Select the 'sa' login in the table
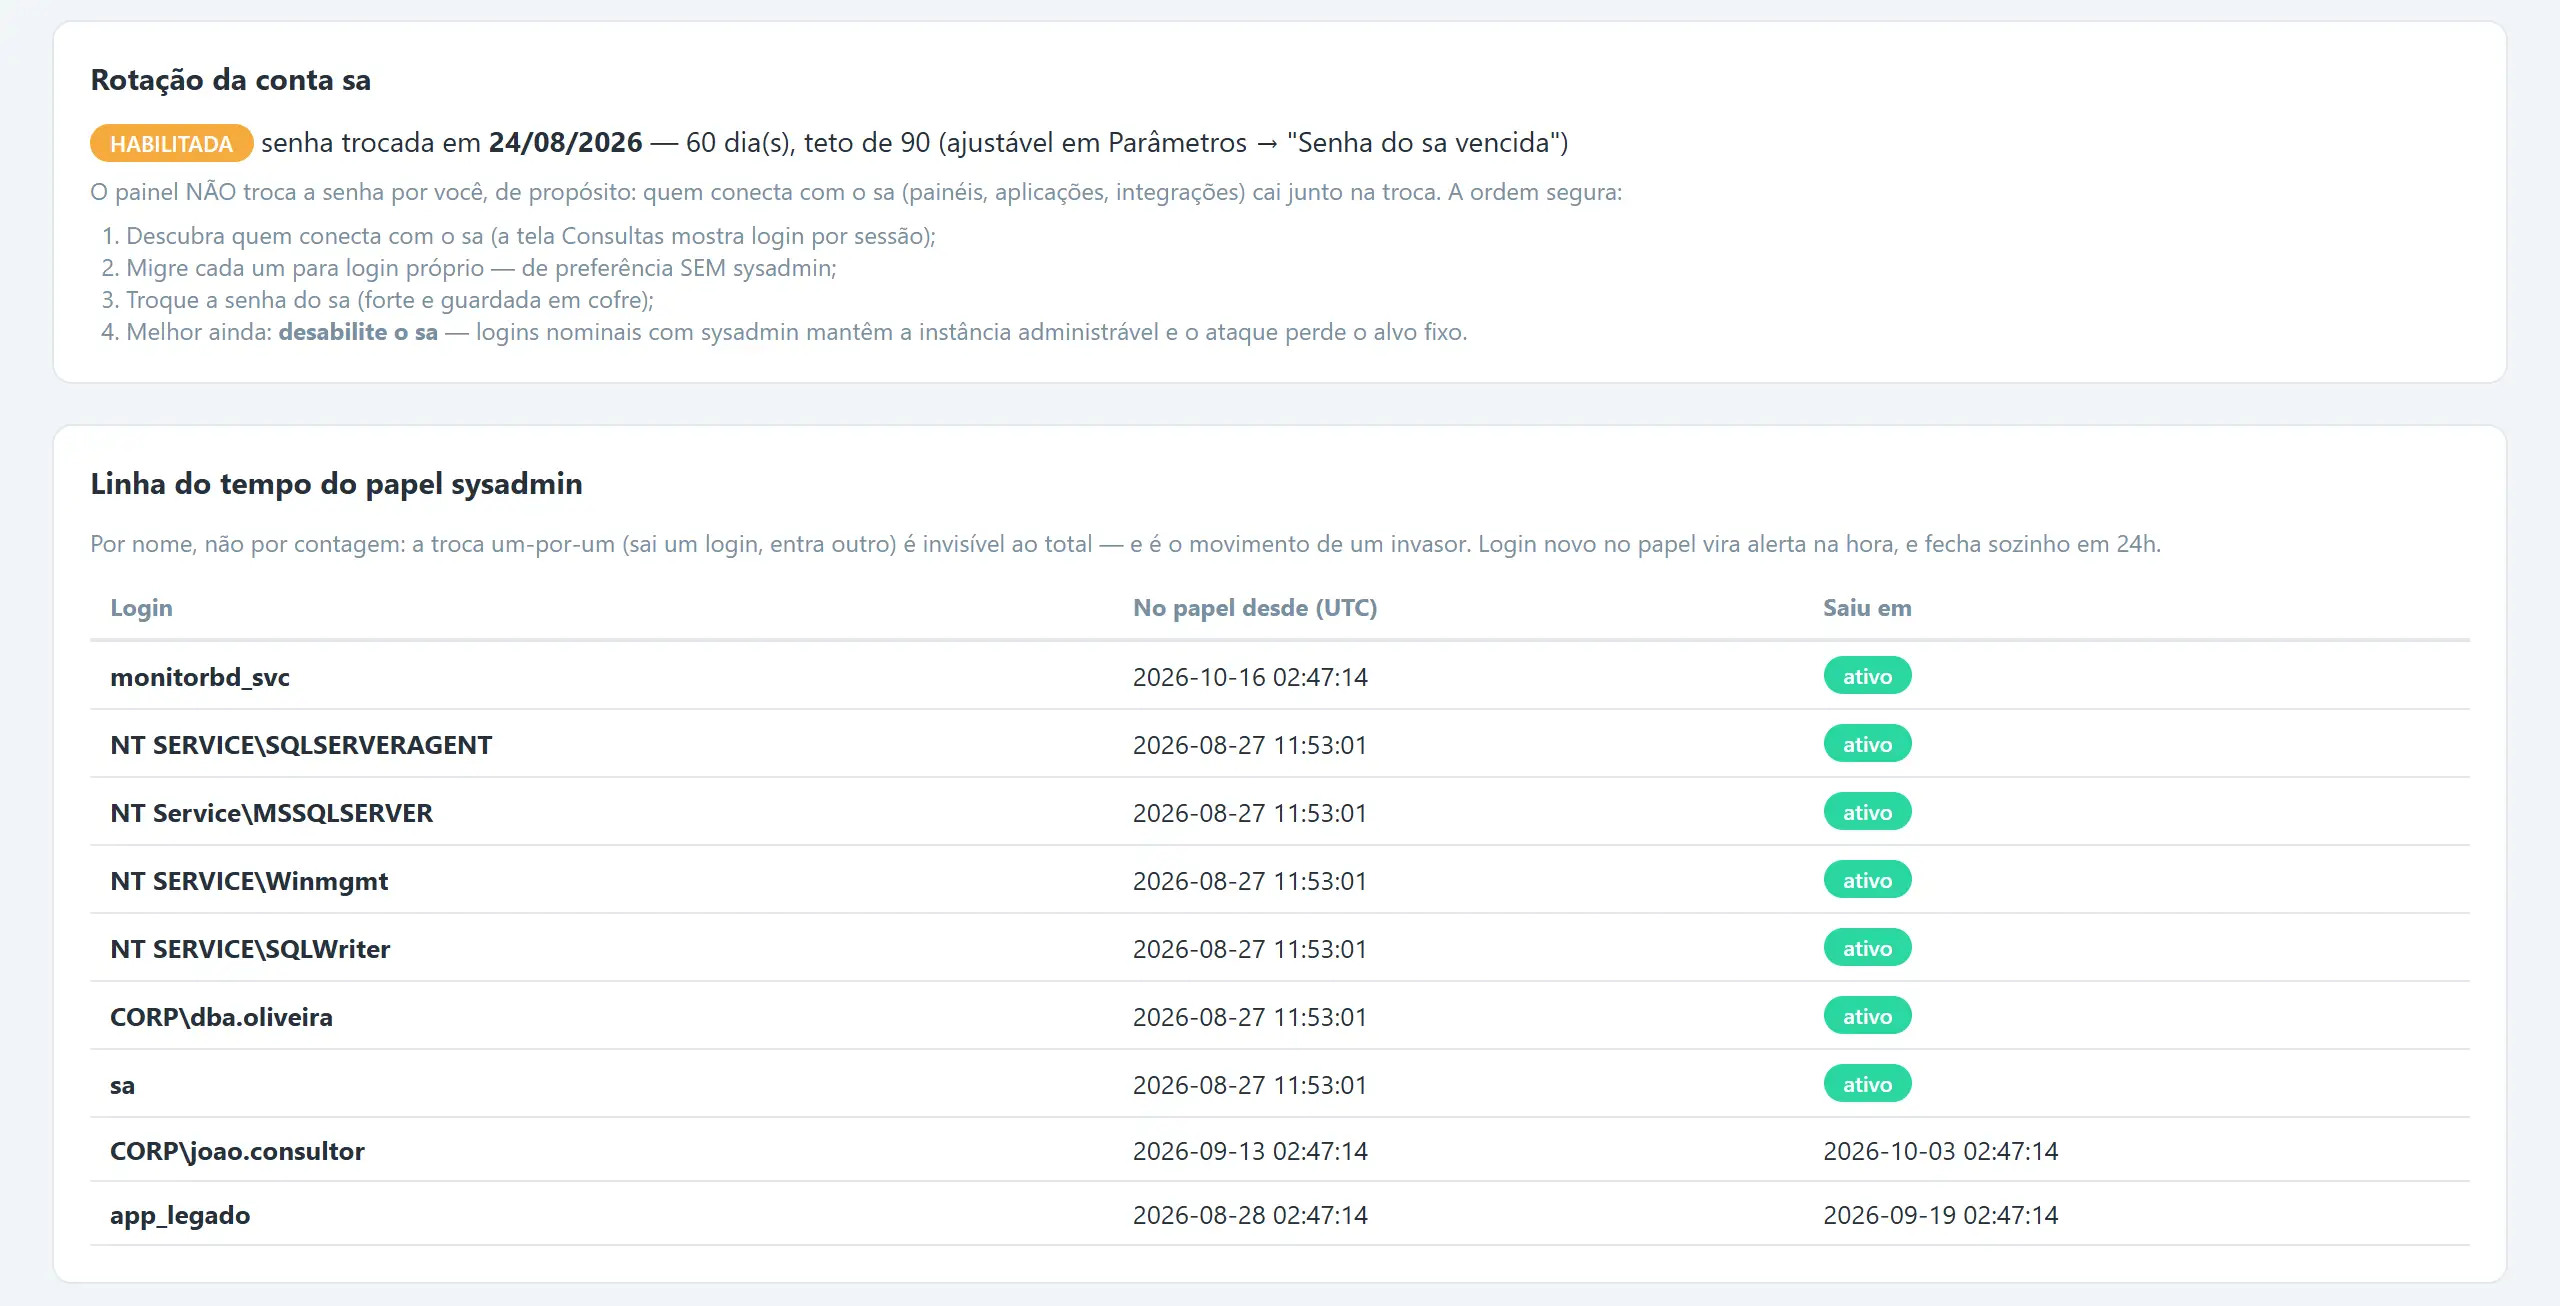This screenshot has height=1306, width=2560. click(122, 1085)
